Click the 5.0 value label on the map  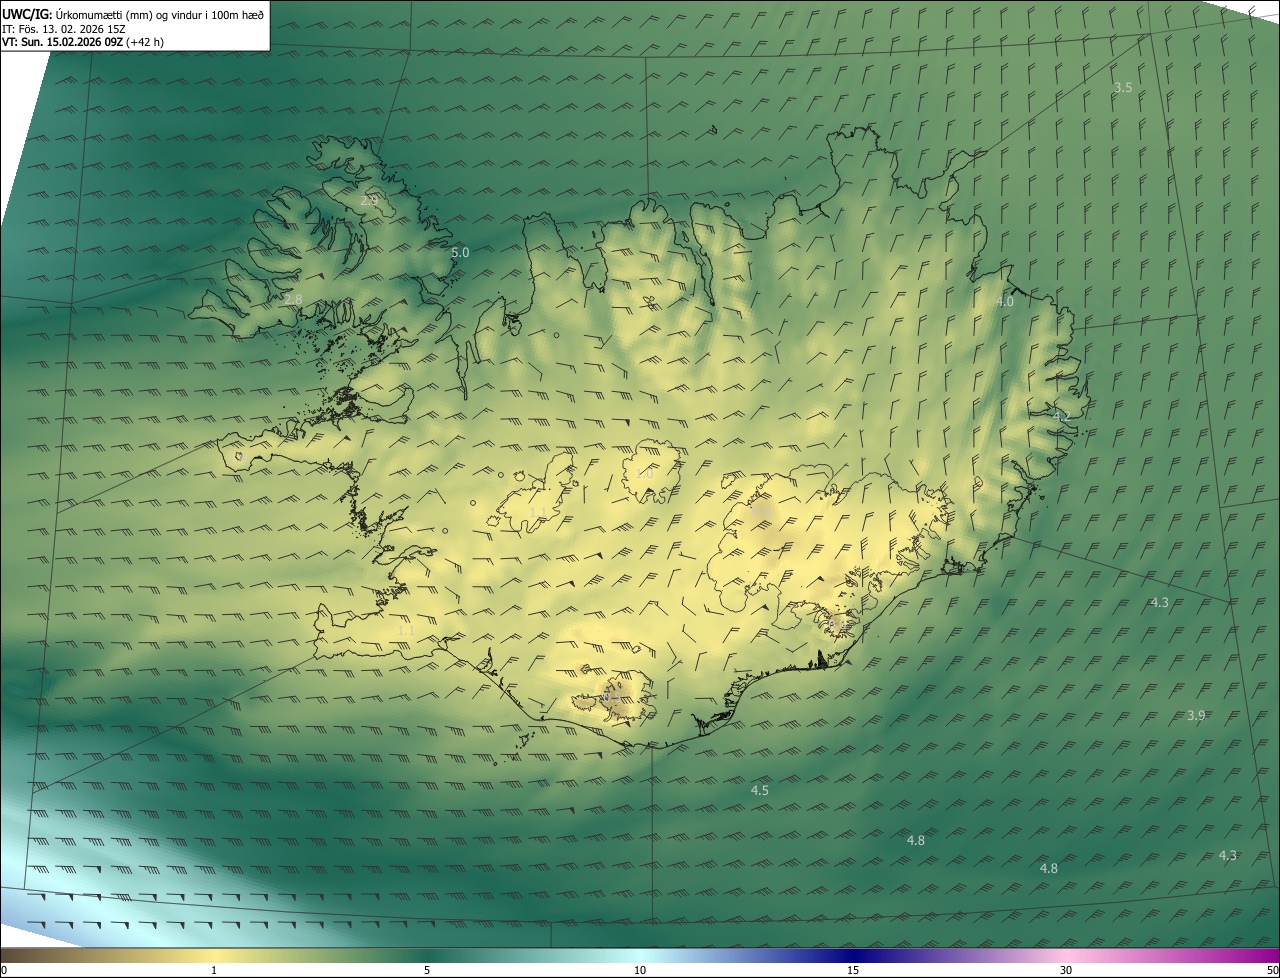point(460,253)
